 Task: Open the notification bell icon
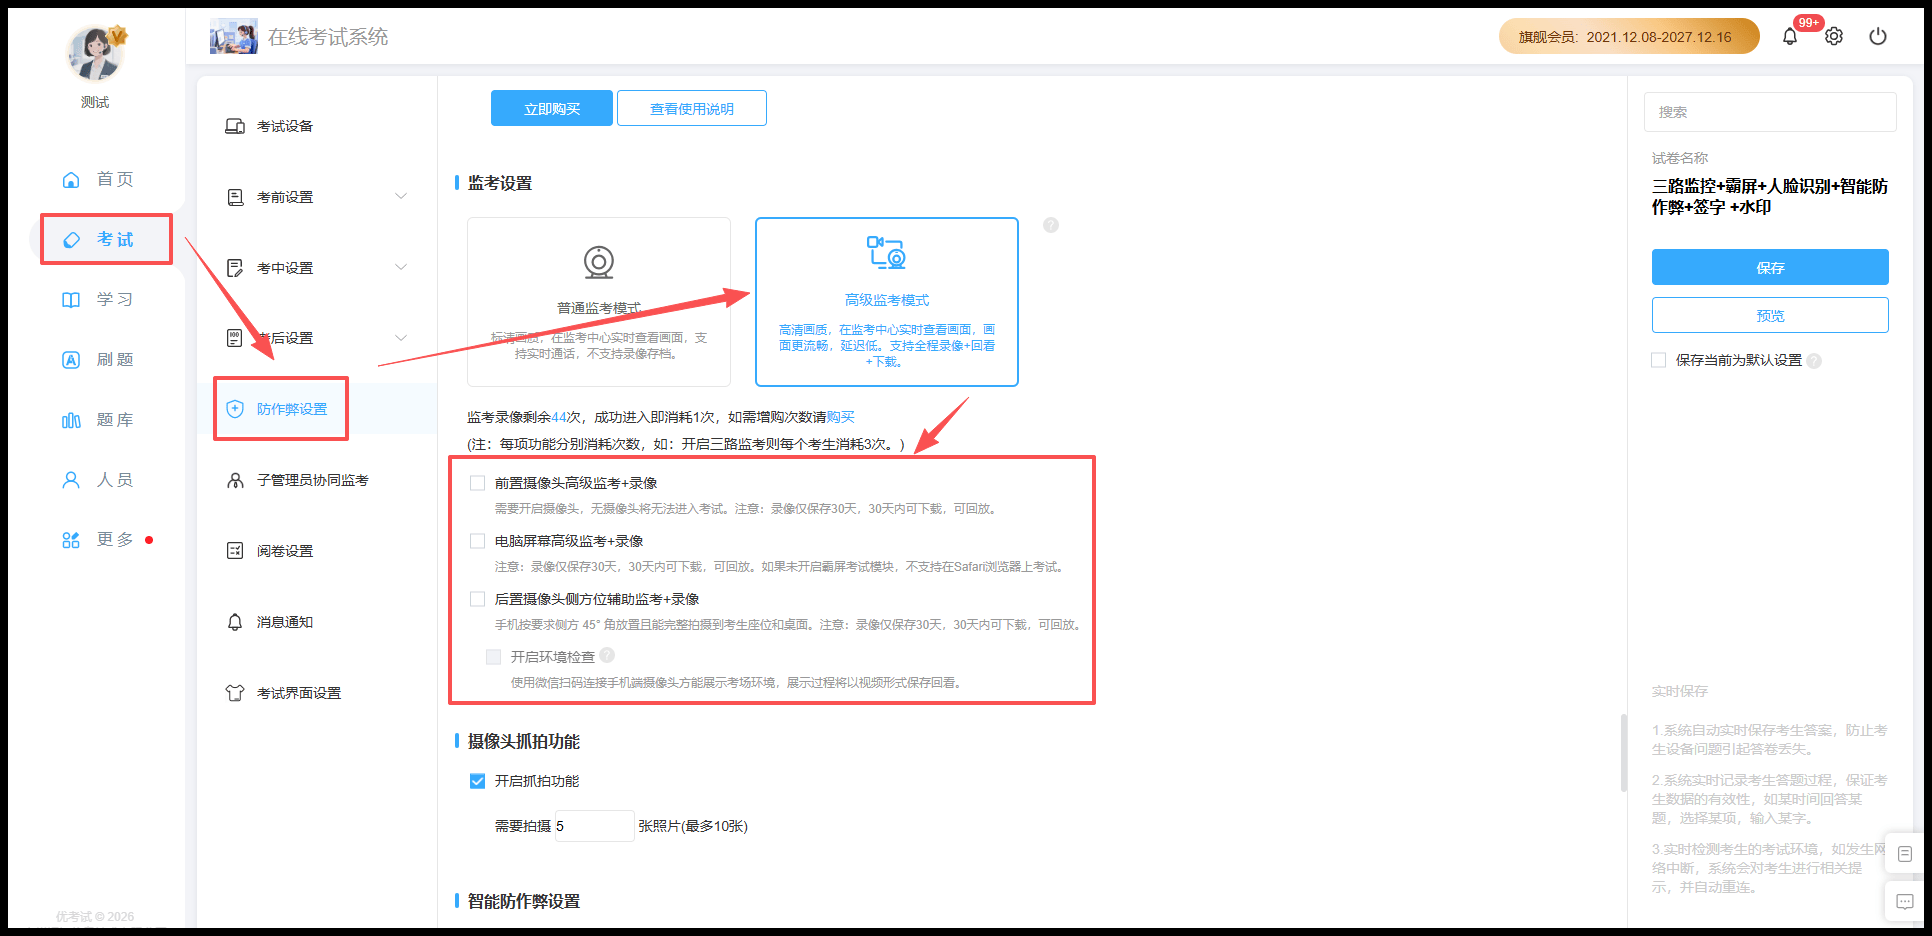pos(1789,36)
